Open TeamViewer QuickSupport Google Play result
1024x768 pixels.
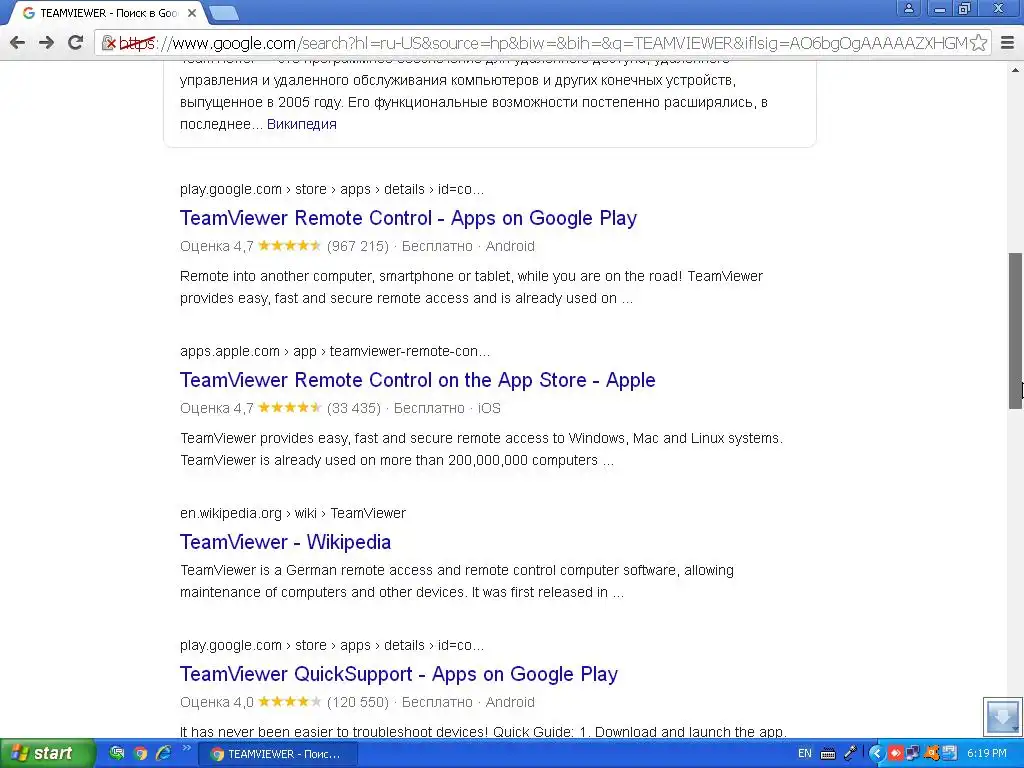398,674
